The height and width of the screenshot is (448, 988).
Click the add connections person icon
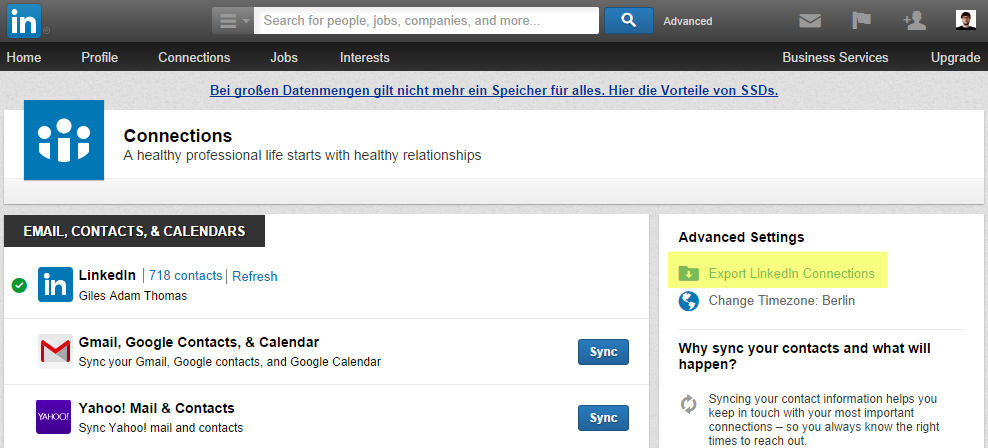[x=914, y=21]
